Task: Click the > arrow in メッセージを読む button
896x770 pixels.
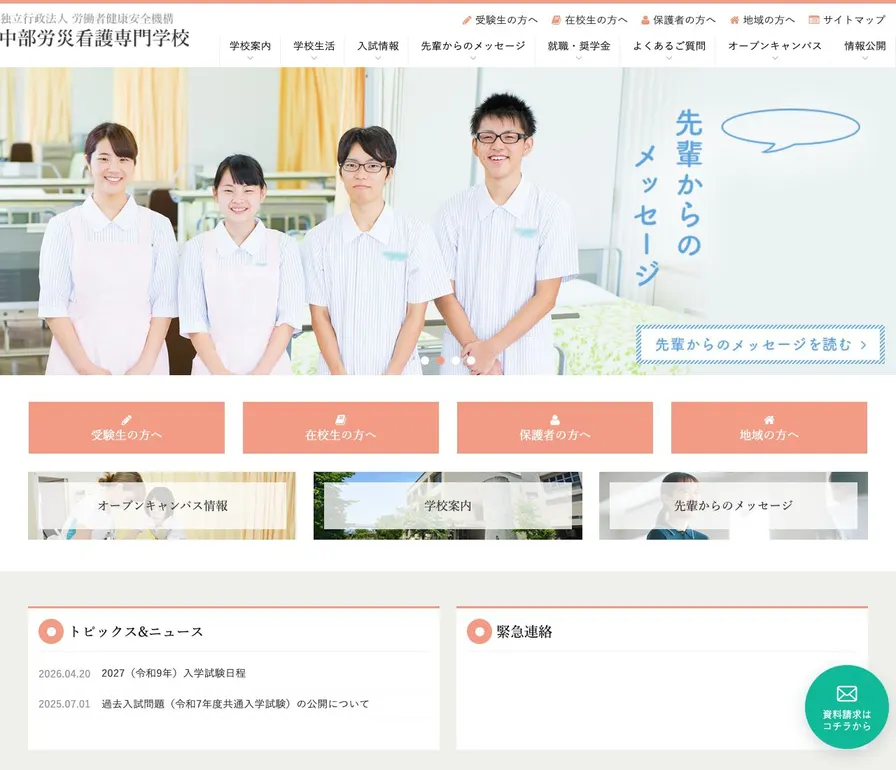Action: tap(863, 344)
